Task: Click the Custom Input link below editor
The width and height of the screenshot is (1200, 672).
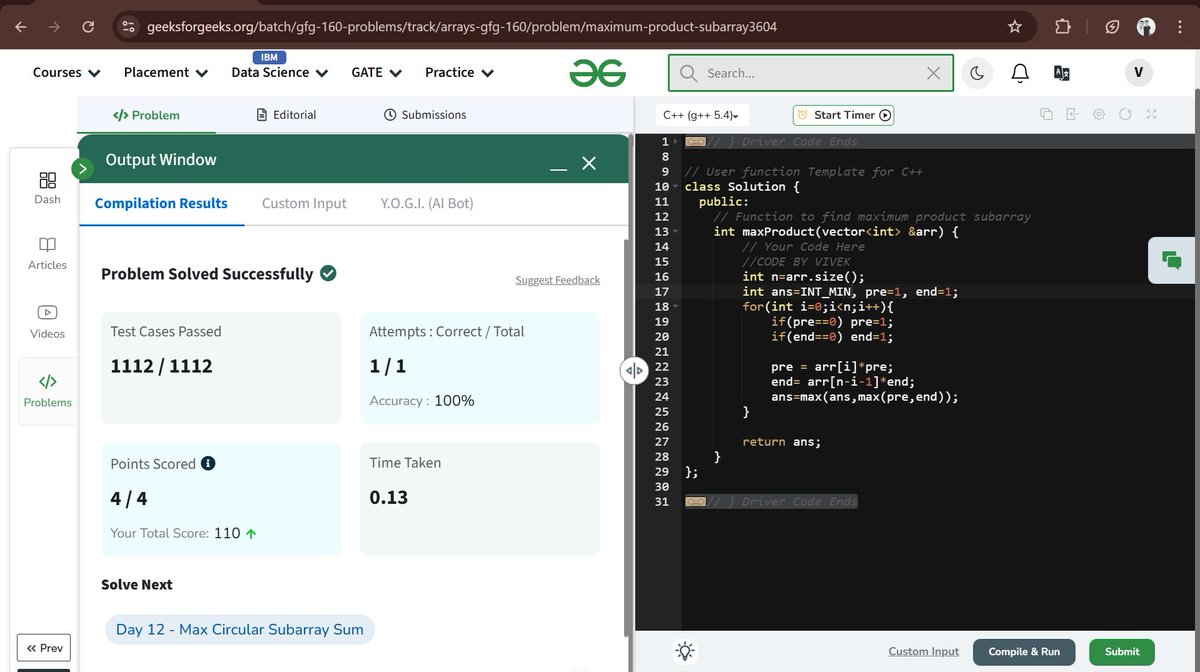Action: pyautogui.click(x=923, y=651)
